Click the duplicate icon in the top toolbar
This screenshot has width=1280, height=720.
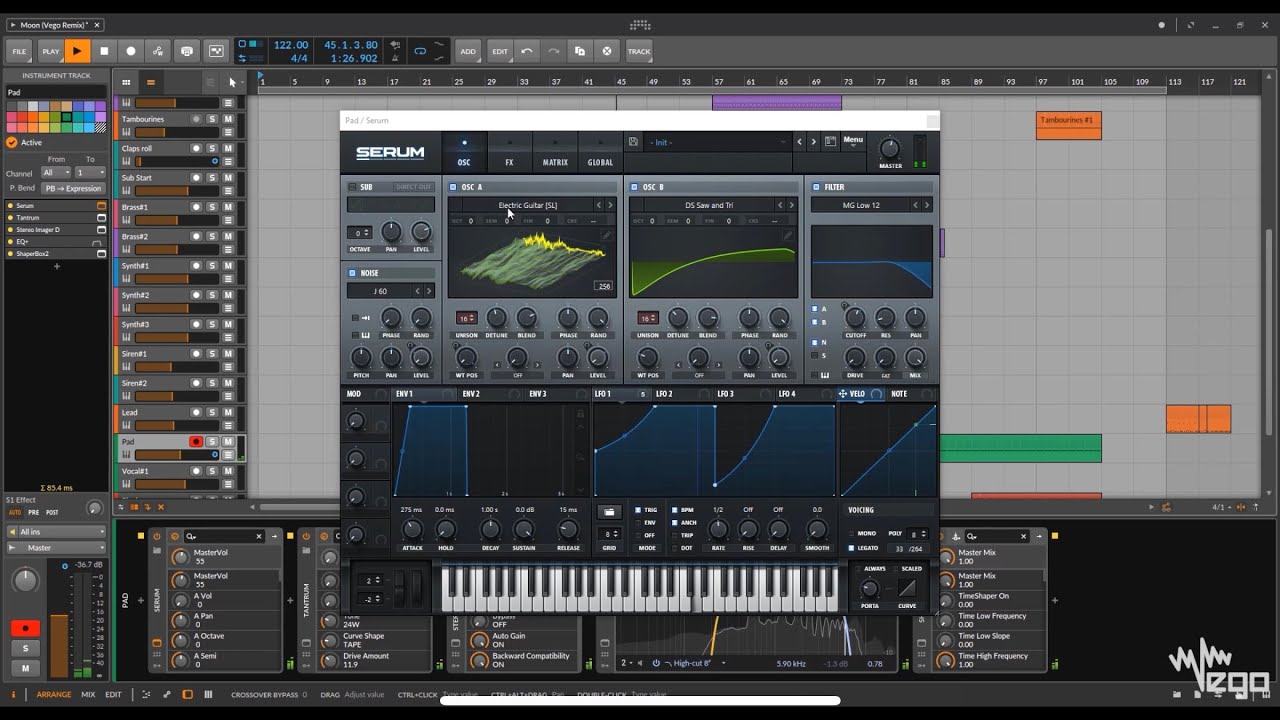[580, 51]
